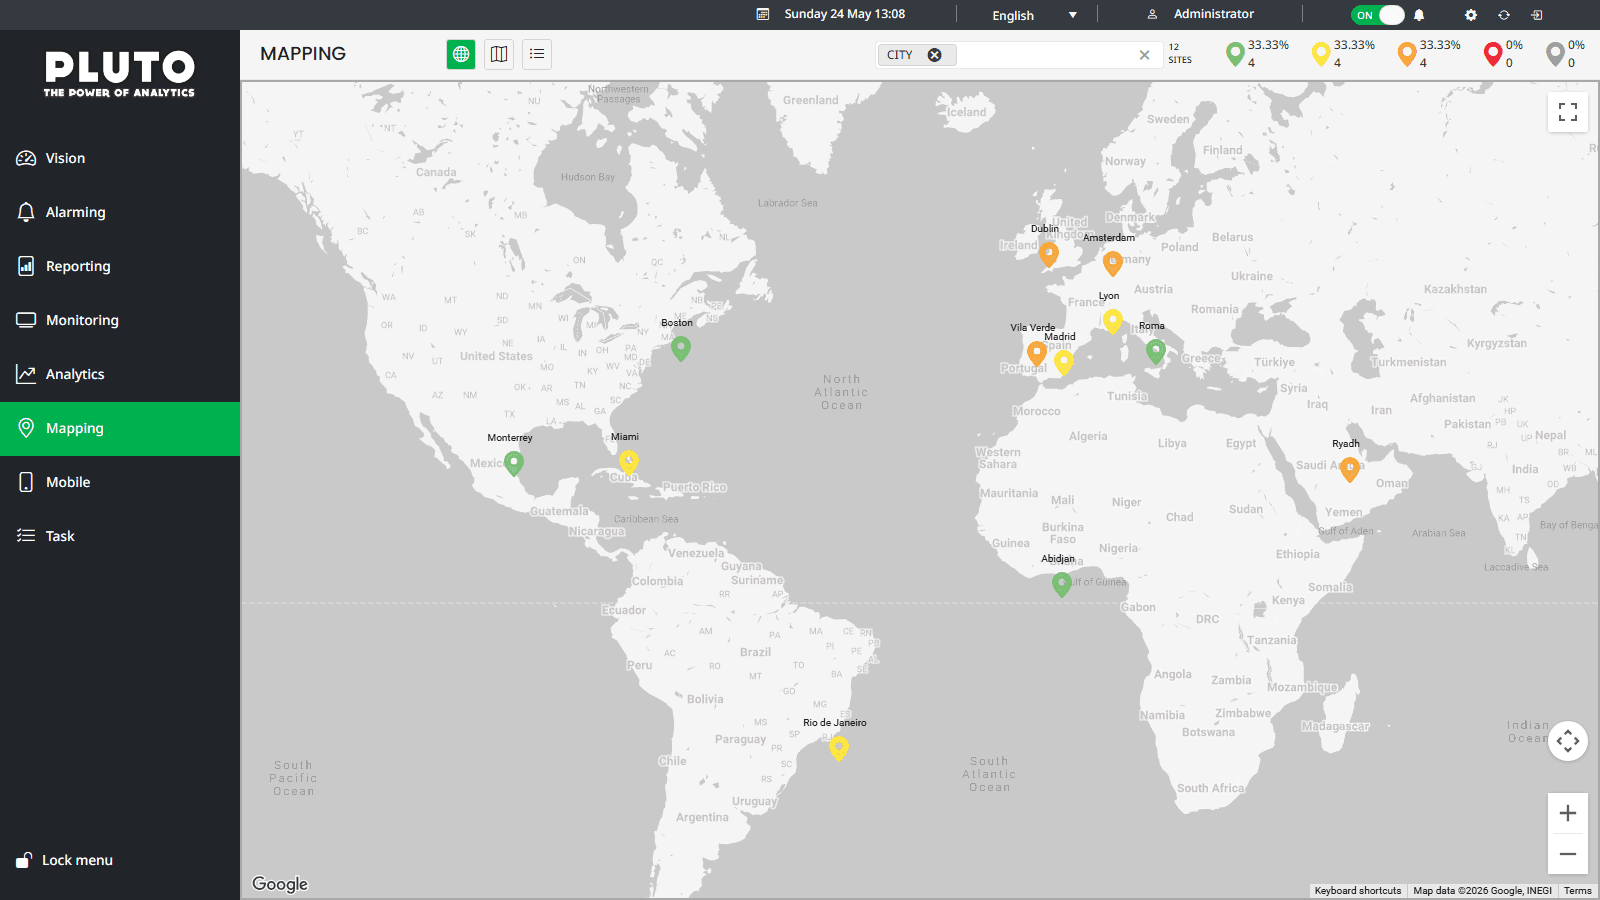Select the Mapping menu item

pos(120,428)
